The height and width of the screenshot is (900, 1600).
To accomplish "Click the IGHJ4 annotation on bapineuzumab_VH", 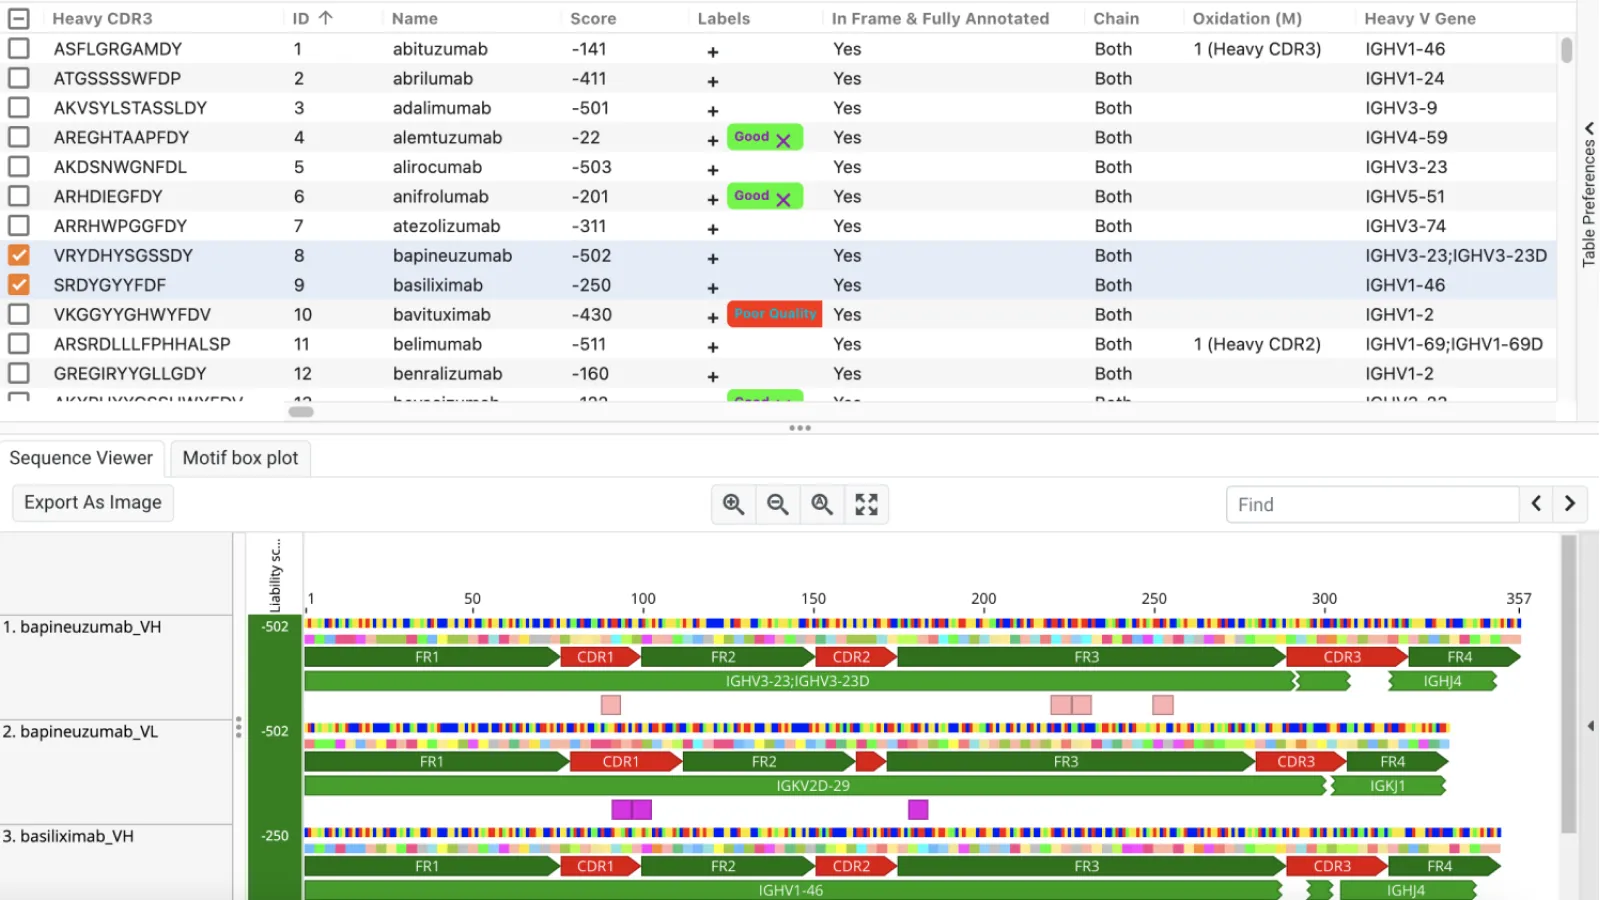I will tap(1442, 681).
